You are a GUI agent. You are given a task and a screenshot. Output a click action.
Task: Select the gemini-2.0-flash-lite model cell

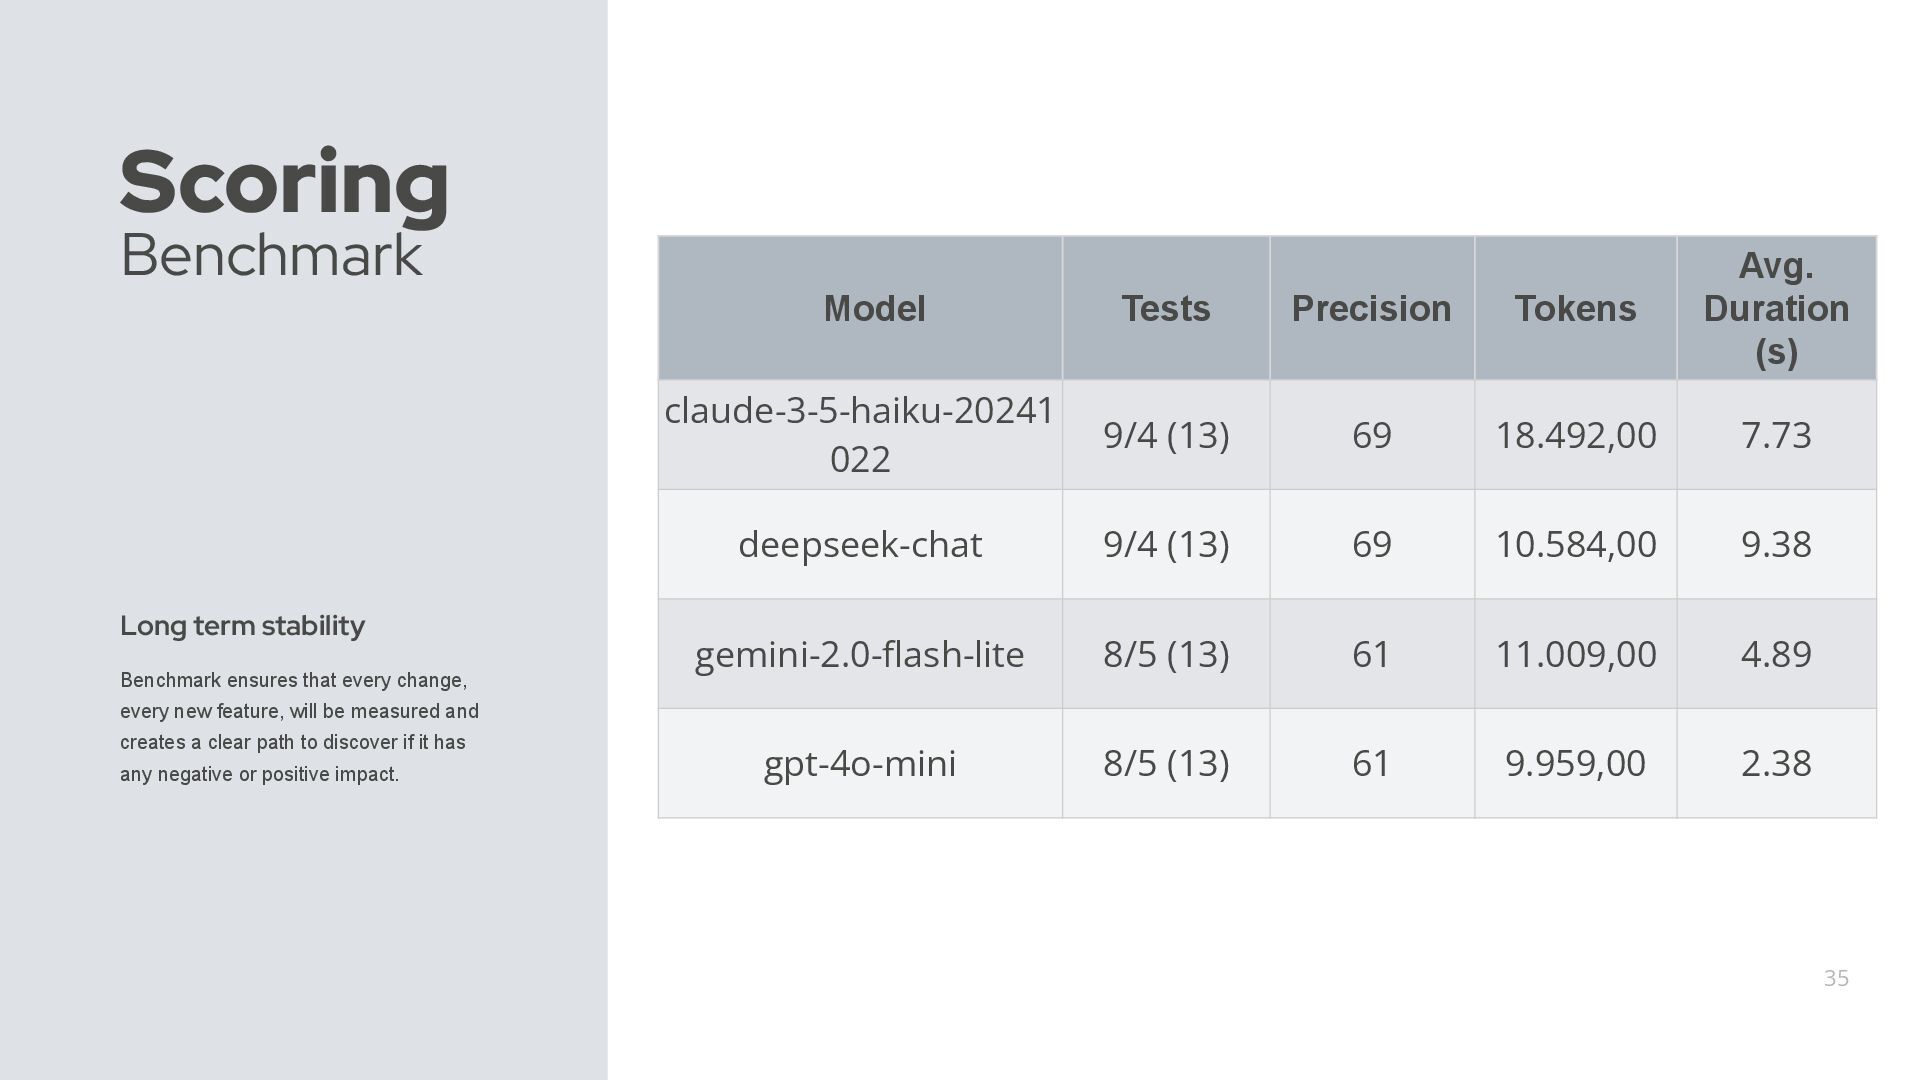pos(860,654)
